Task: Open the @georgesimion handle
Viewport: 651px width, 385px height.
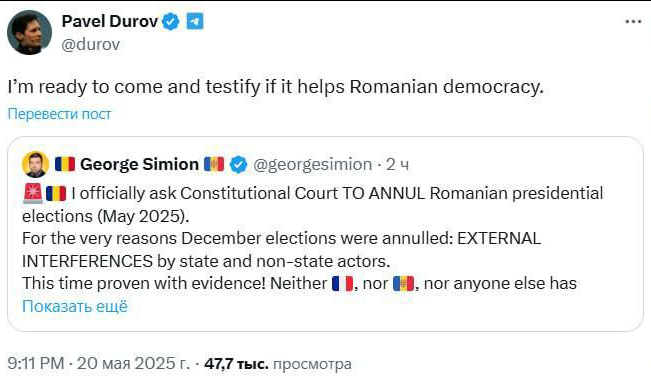Action: [313, 164]
